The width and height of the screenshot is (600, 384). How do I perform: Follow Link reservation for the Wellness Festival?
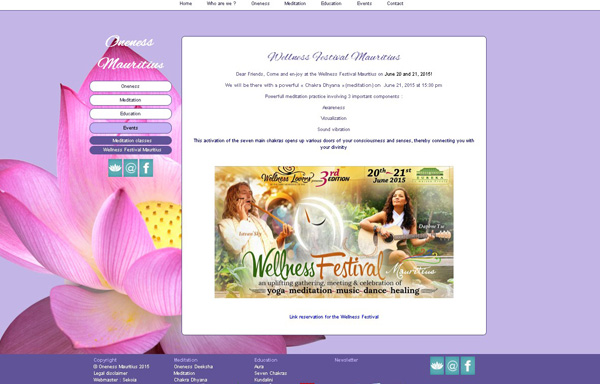334,317
